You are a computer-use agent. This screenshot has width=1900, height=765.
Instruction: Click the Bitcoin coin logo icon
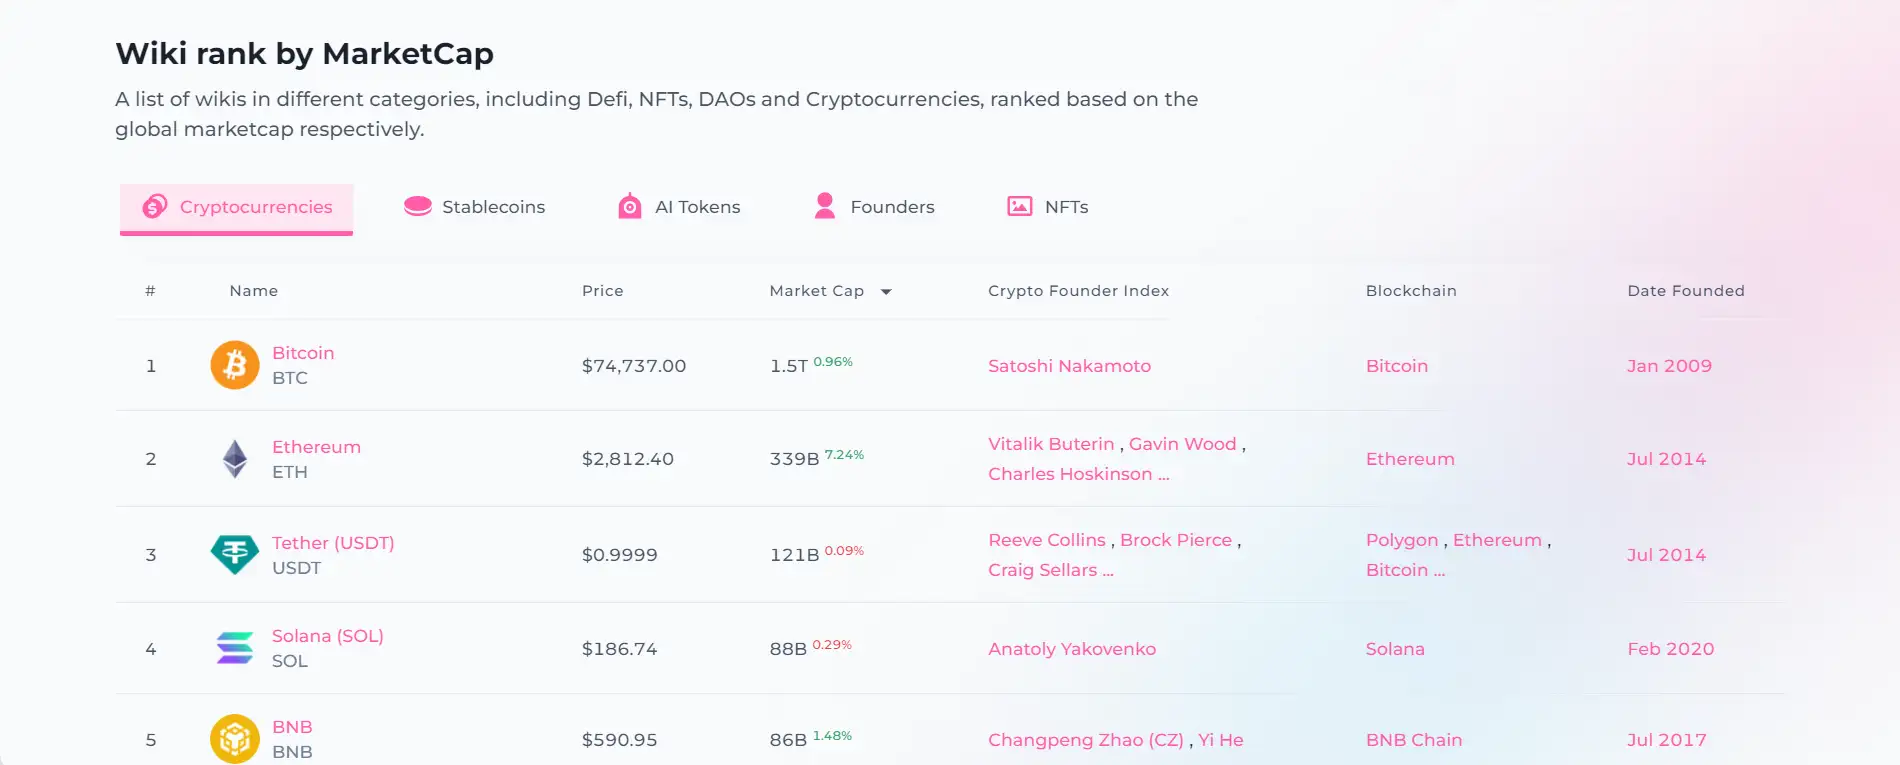tap(235, 365)
